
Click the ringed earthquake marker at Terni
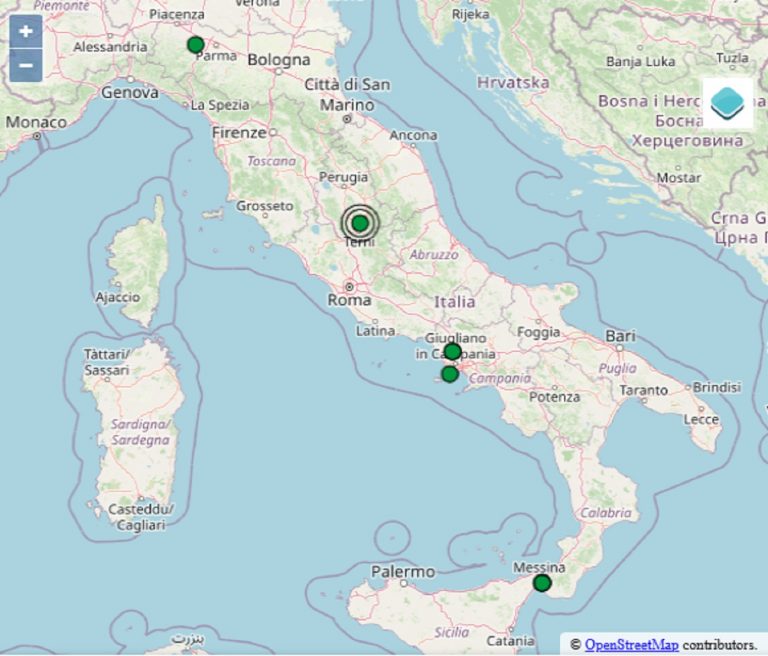(x=360, y=223)
